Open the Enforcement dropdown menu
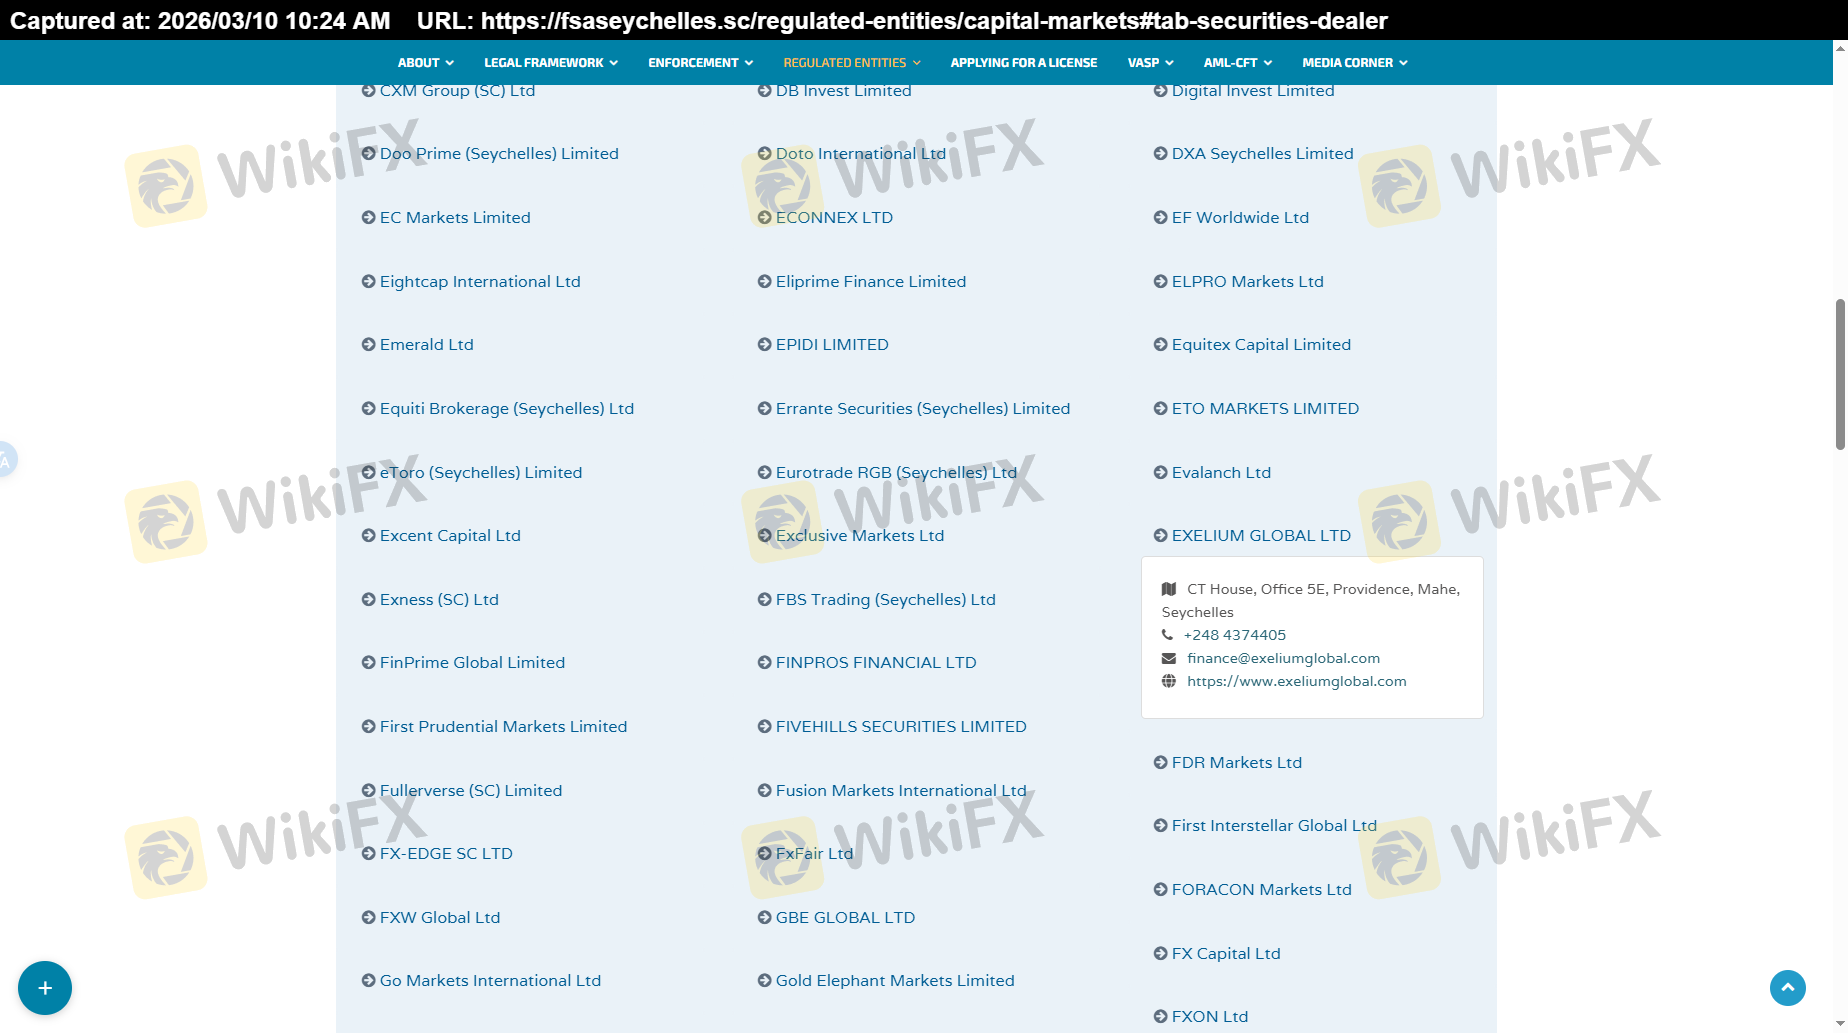This screenshot has height=1033, width=1848. (700, 63)
